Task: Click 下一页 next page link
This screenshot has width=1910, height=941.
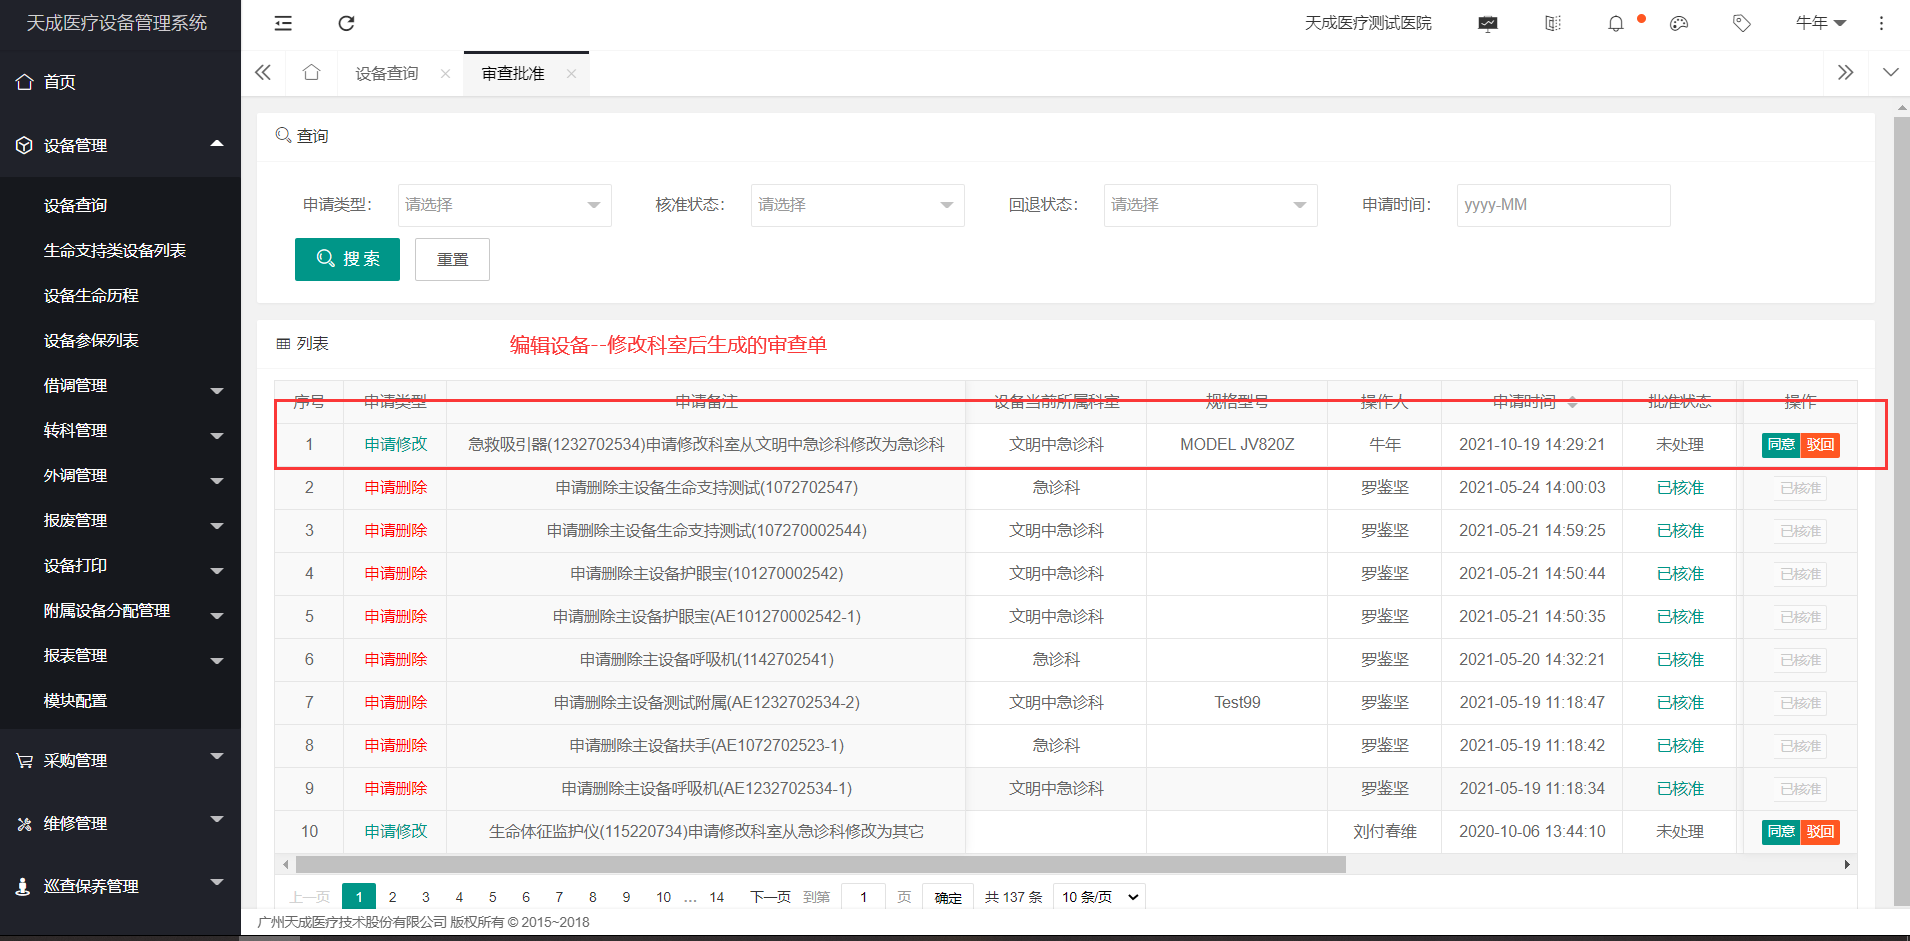Action: (771, 897)
